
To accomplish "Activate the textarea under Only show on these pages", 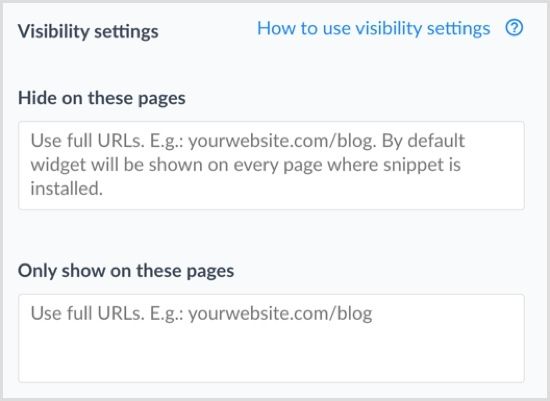I will pyautogui.click(x=271, y=339).
